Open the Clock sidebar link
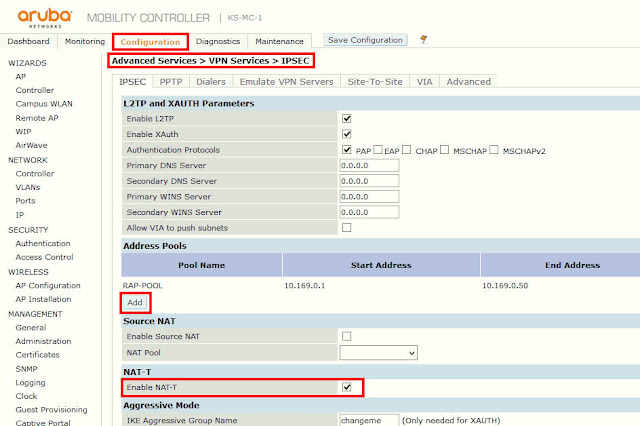 27,396
